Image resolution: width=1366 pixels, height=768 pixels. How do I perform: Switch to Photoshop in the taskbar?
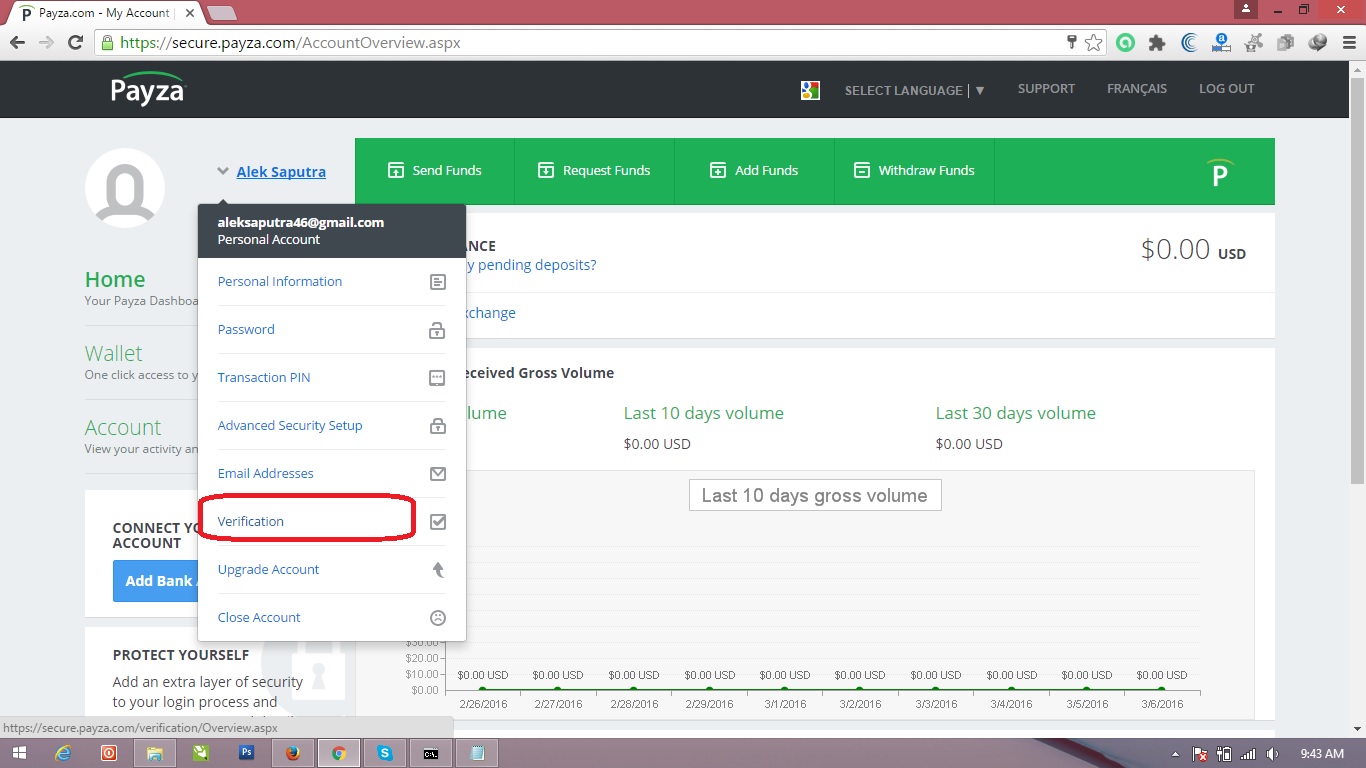247,753
